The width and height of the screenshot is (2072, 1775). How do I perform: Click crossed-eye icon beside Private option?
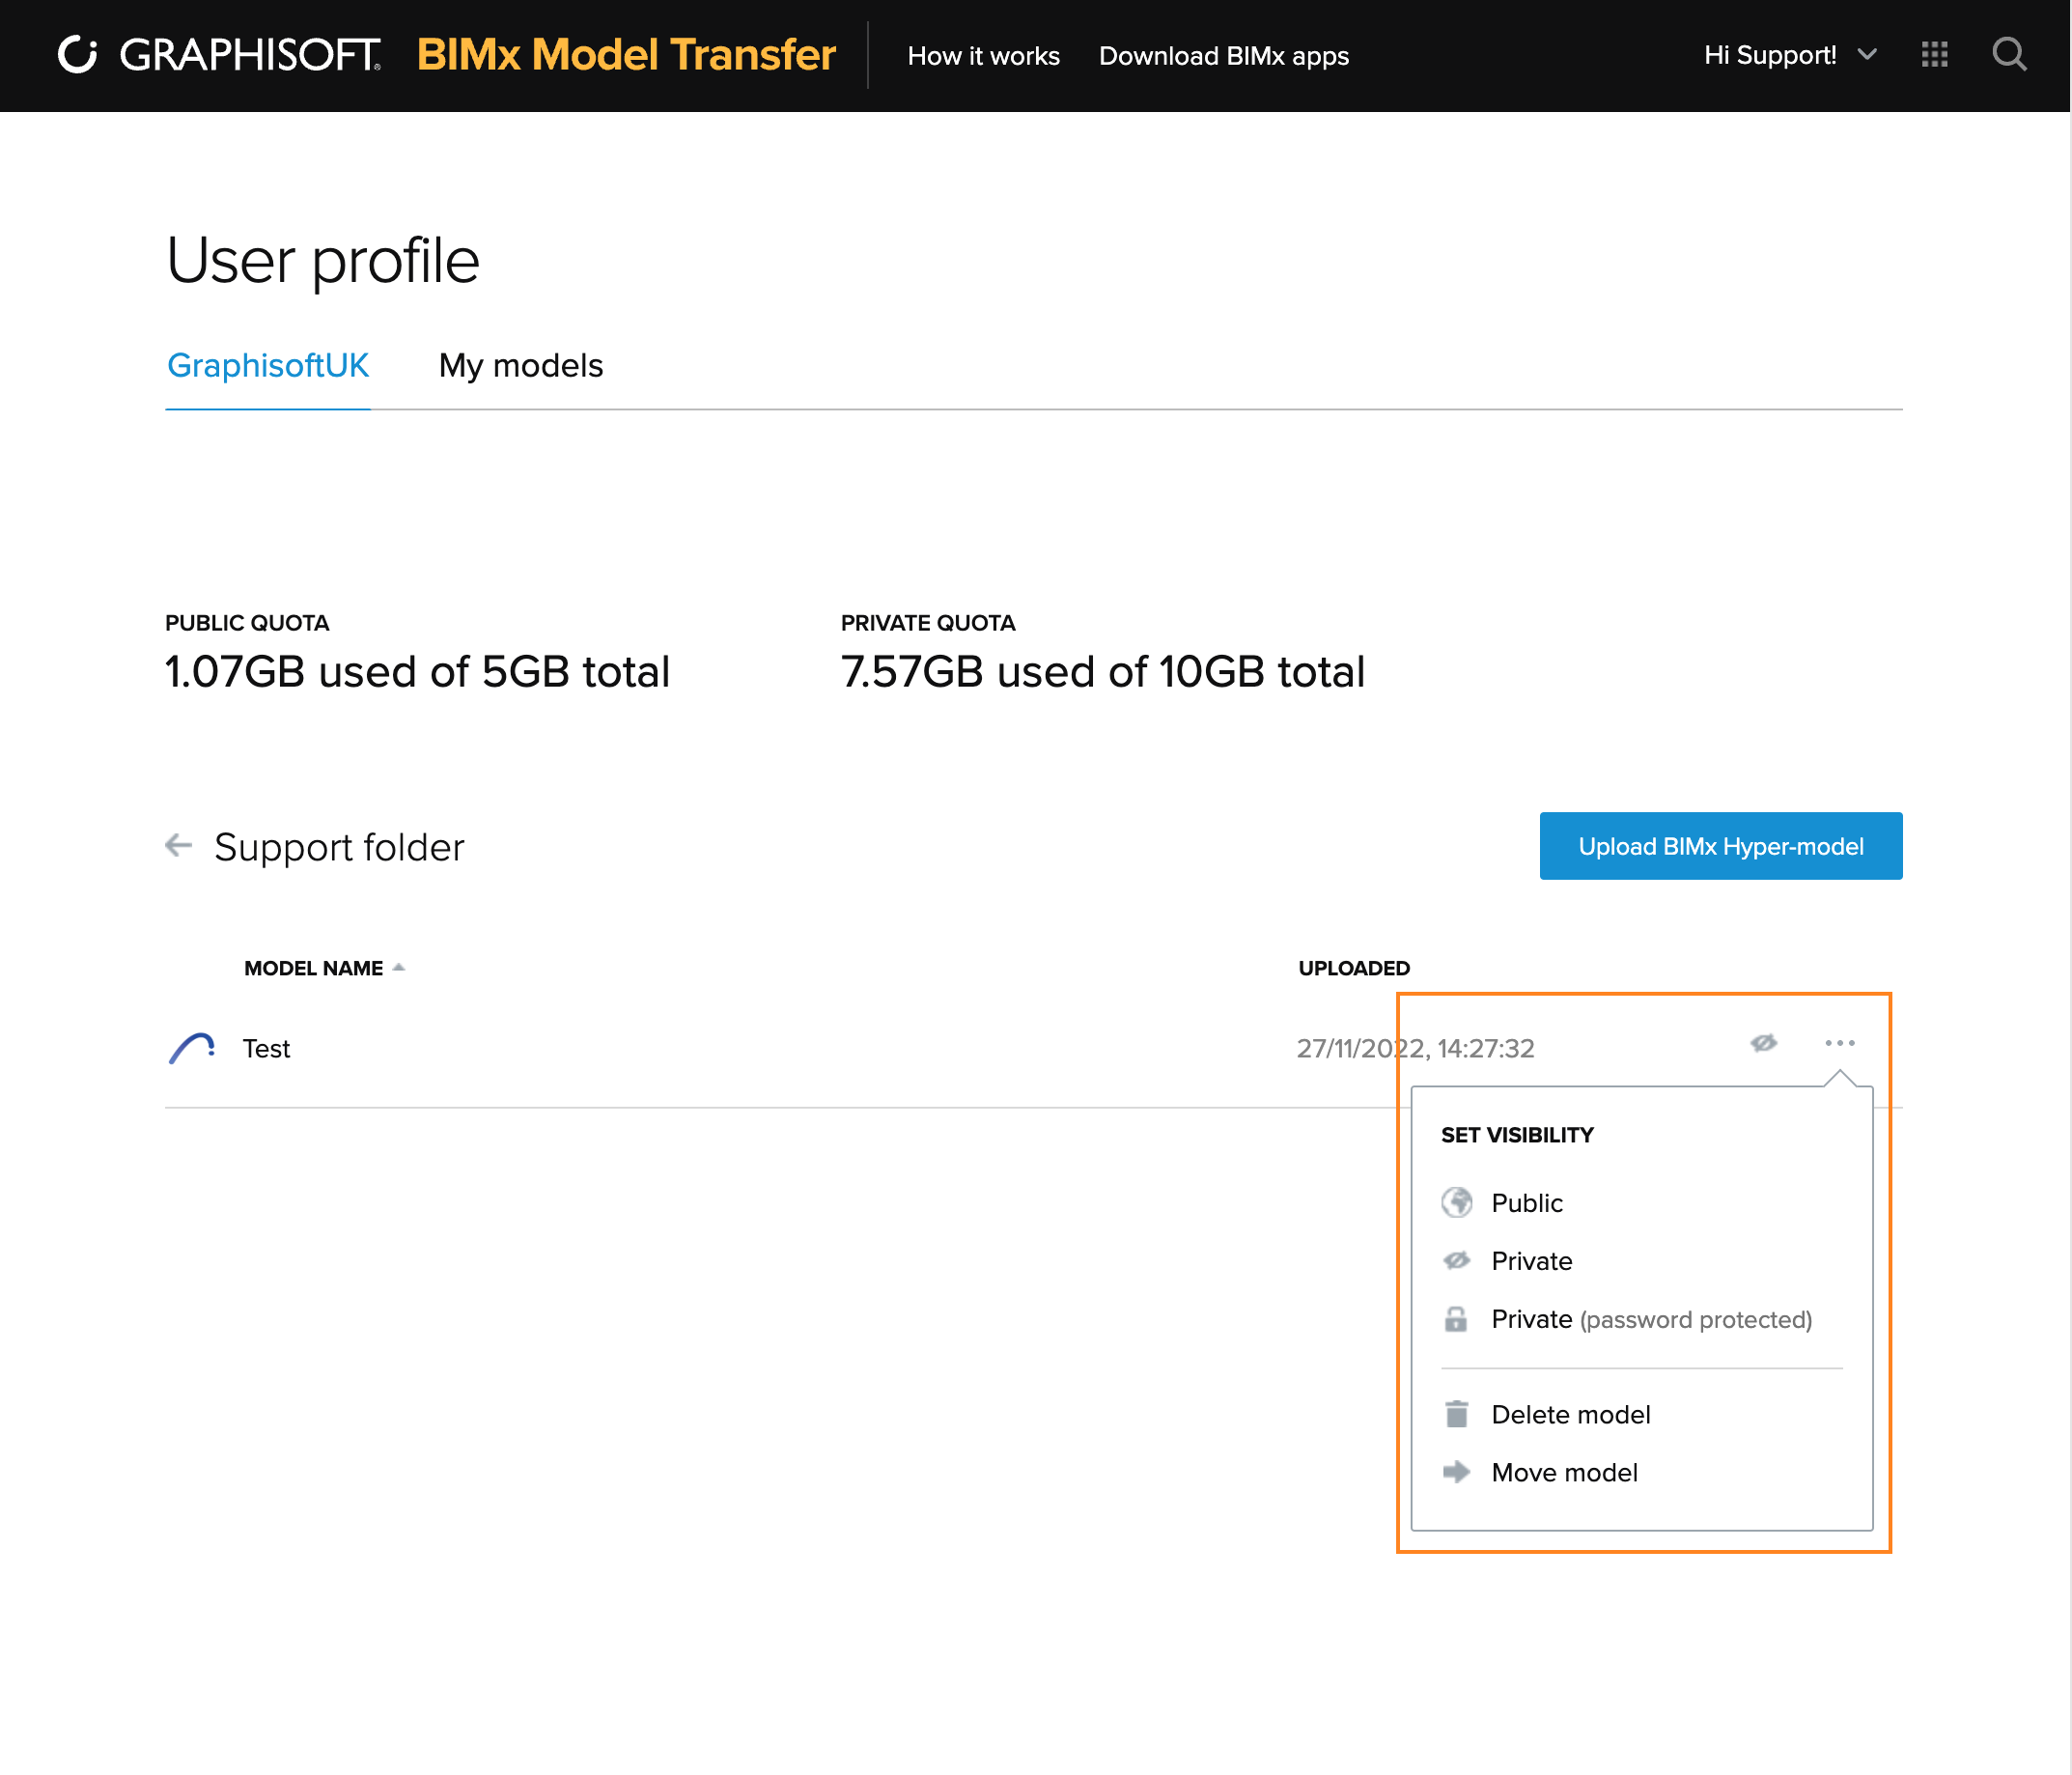1456,1260
